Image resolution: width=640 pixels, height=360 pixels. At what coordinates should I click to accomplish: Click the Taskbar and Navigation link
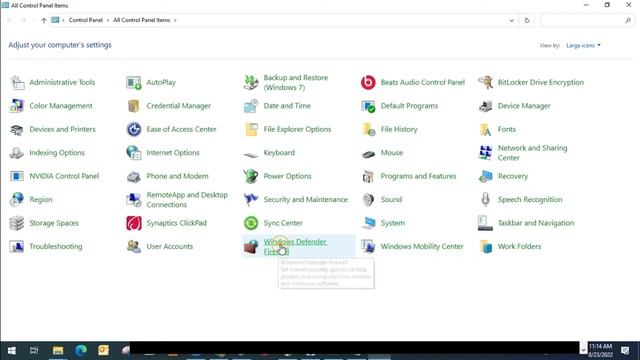coord(536,223)
